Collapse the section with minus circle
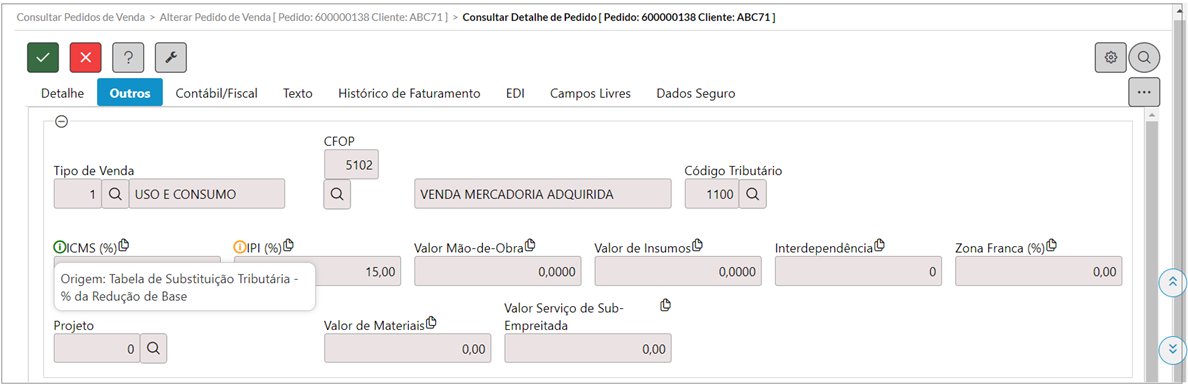Screen dimensions: 1188x385 coord(62,121)
